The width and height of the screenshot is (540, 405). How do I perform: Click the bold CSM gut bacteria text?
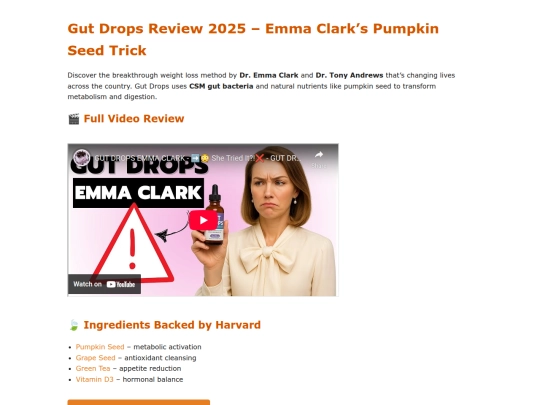(221, 86)
